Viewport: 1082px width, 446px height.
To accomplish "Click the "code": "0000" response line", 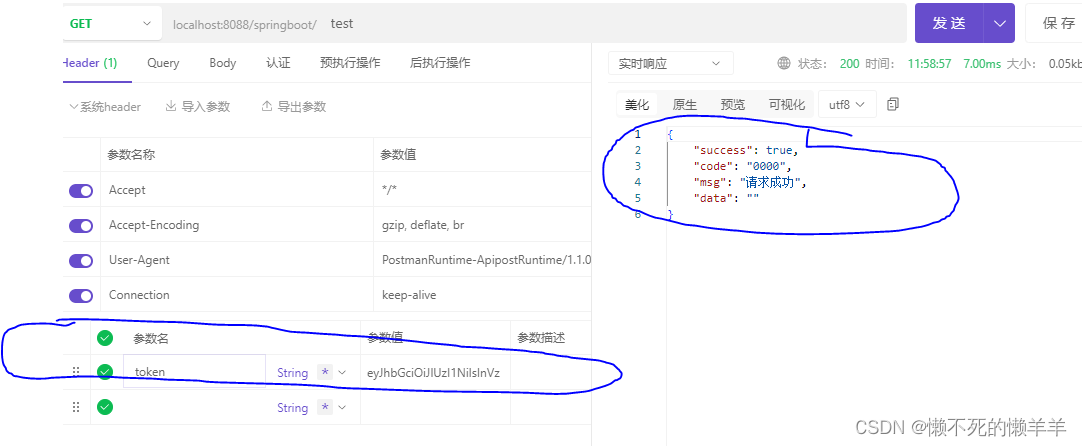I will tap(742, 166).
